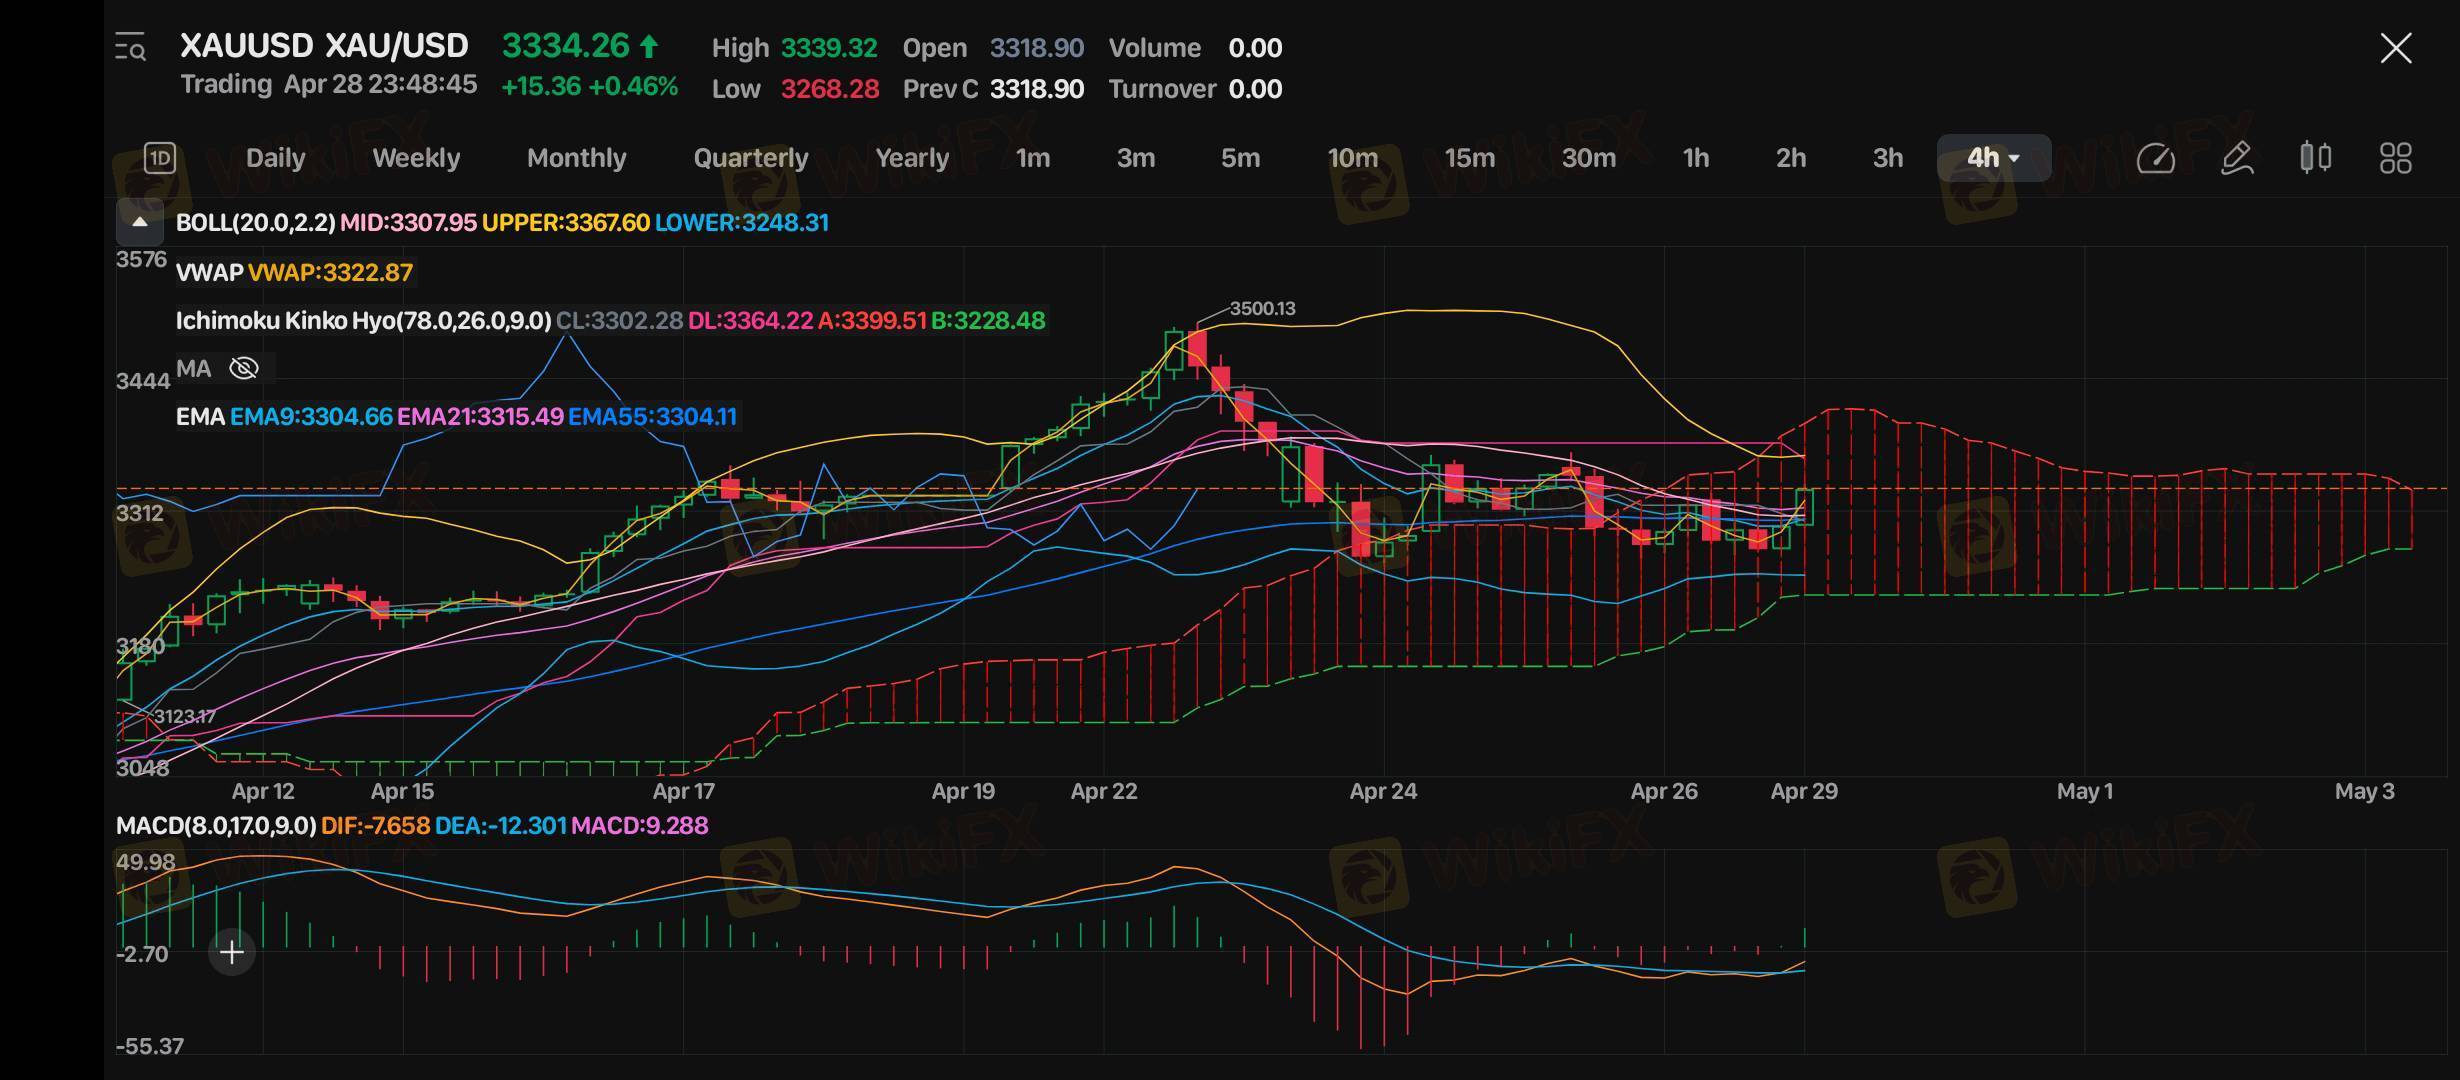The height and width of the screenshot is (1080, 2460).
Task: Open Ichimoku Kinko Hyo indicator settings
Action: coord(363,321)
